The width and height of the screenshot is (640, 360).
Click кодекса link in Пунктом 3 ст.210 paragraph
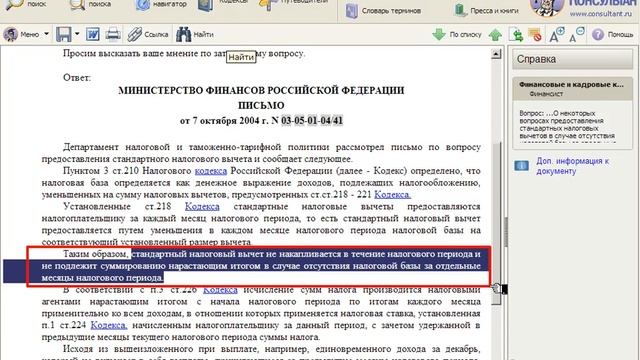(211, 171)
